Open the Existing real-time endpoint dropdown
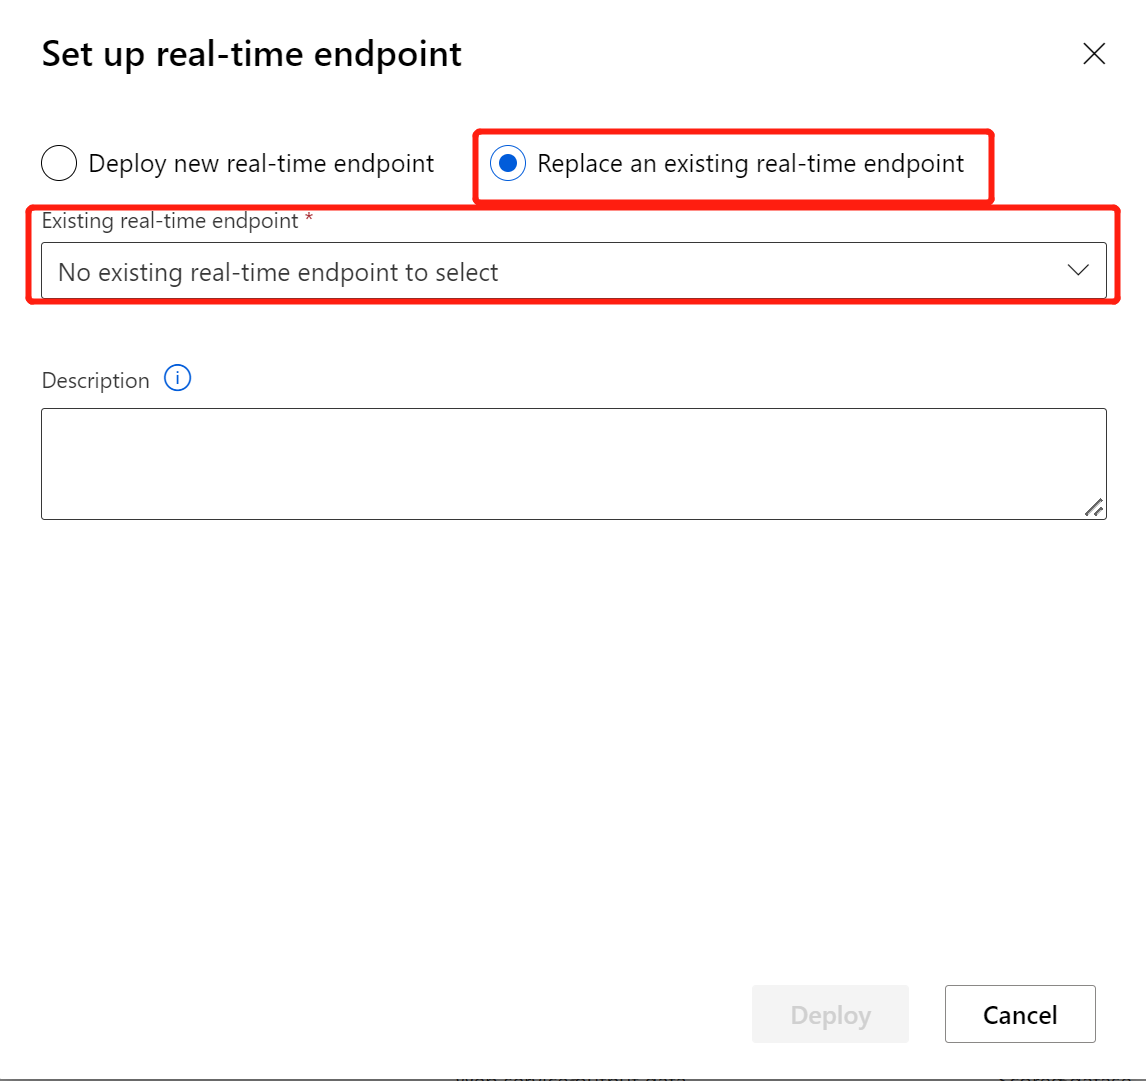 [x=573, y=270]
